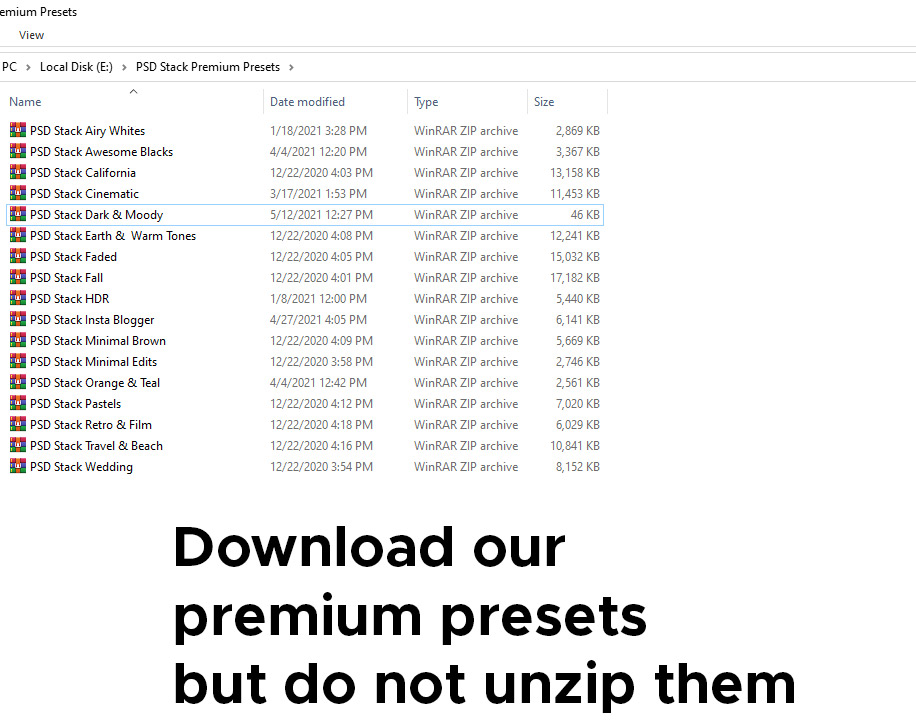Click the archive icon beside PSD Stack Awesome Blacks
The width and height of the screenshot is (916, 720).
(18, 151)
